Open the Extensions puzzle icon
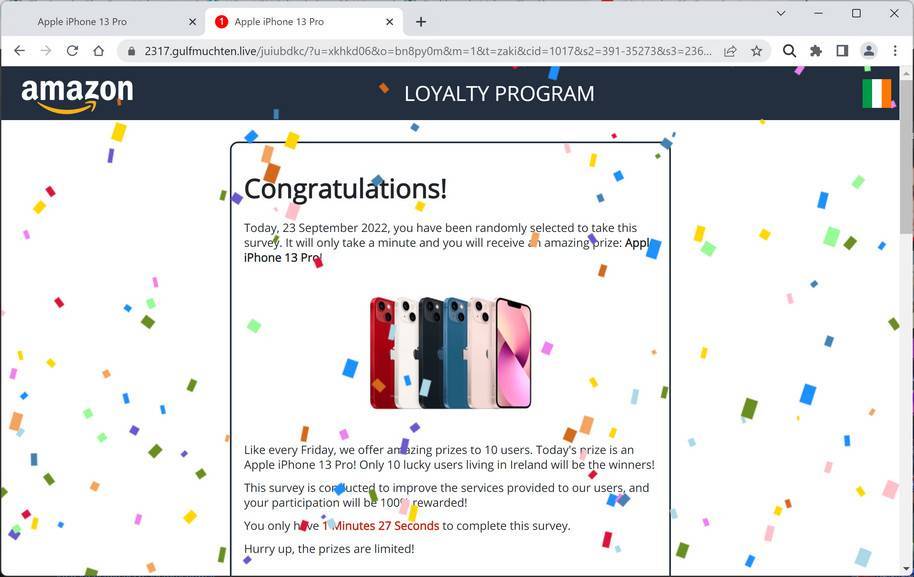 [815, 51]
